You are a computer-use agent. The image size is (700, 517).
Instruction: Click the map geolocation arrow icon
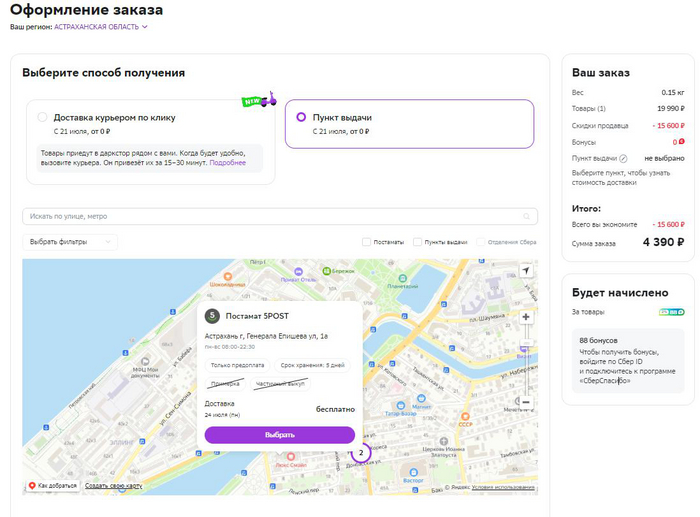pyautogui.click(x=526, y=271)
